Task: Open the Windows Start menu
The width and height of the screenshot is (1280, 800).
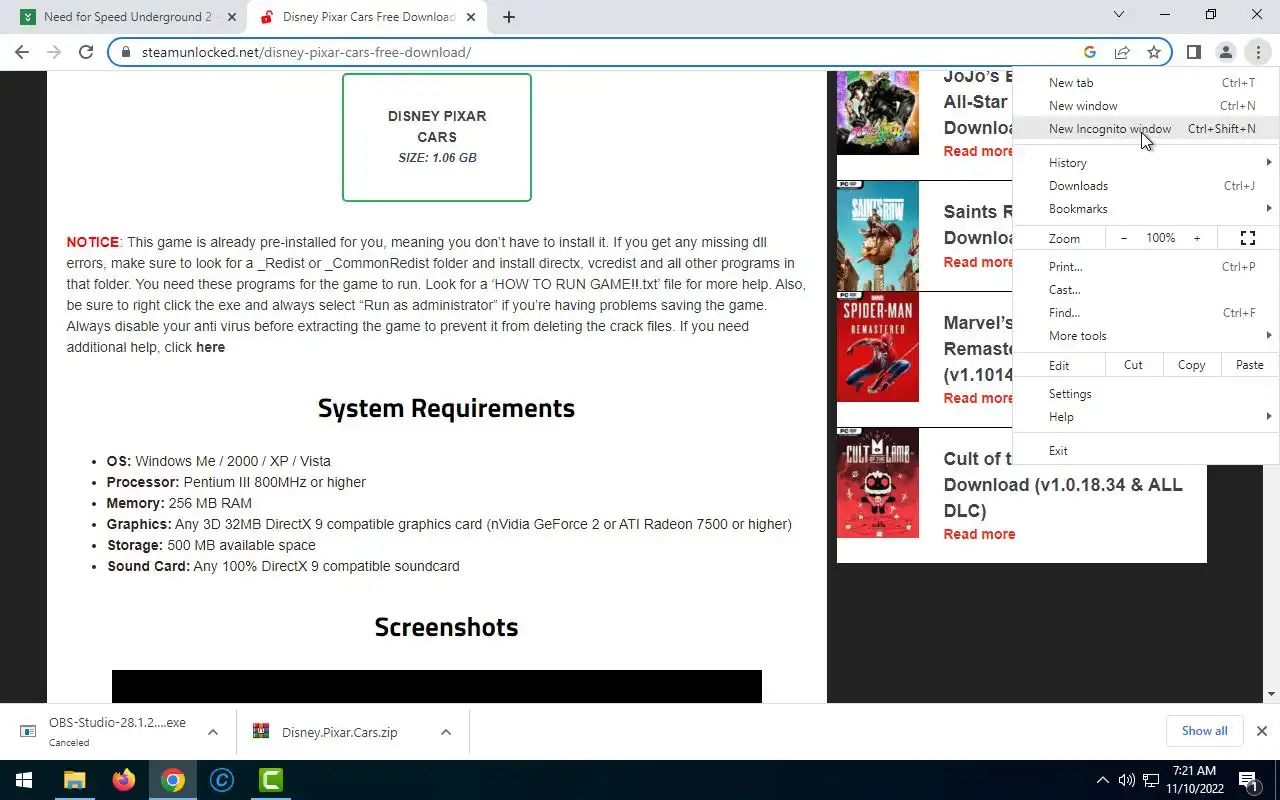Action: click(24, 780)
